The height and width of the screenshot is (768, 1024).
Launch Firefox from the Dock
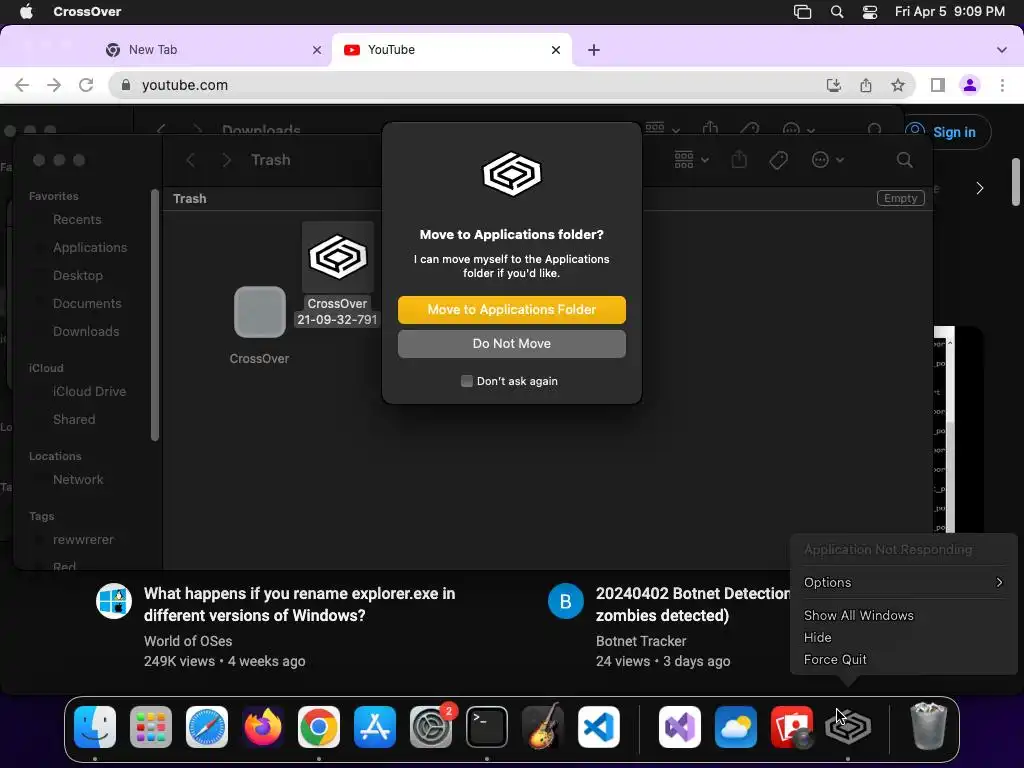[x=263, y=727]
